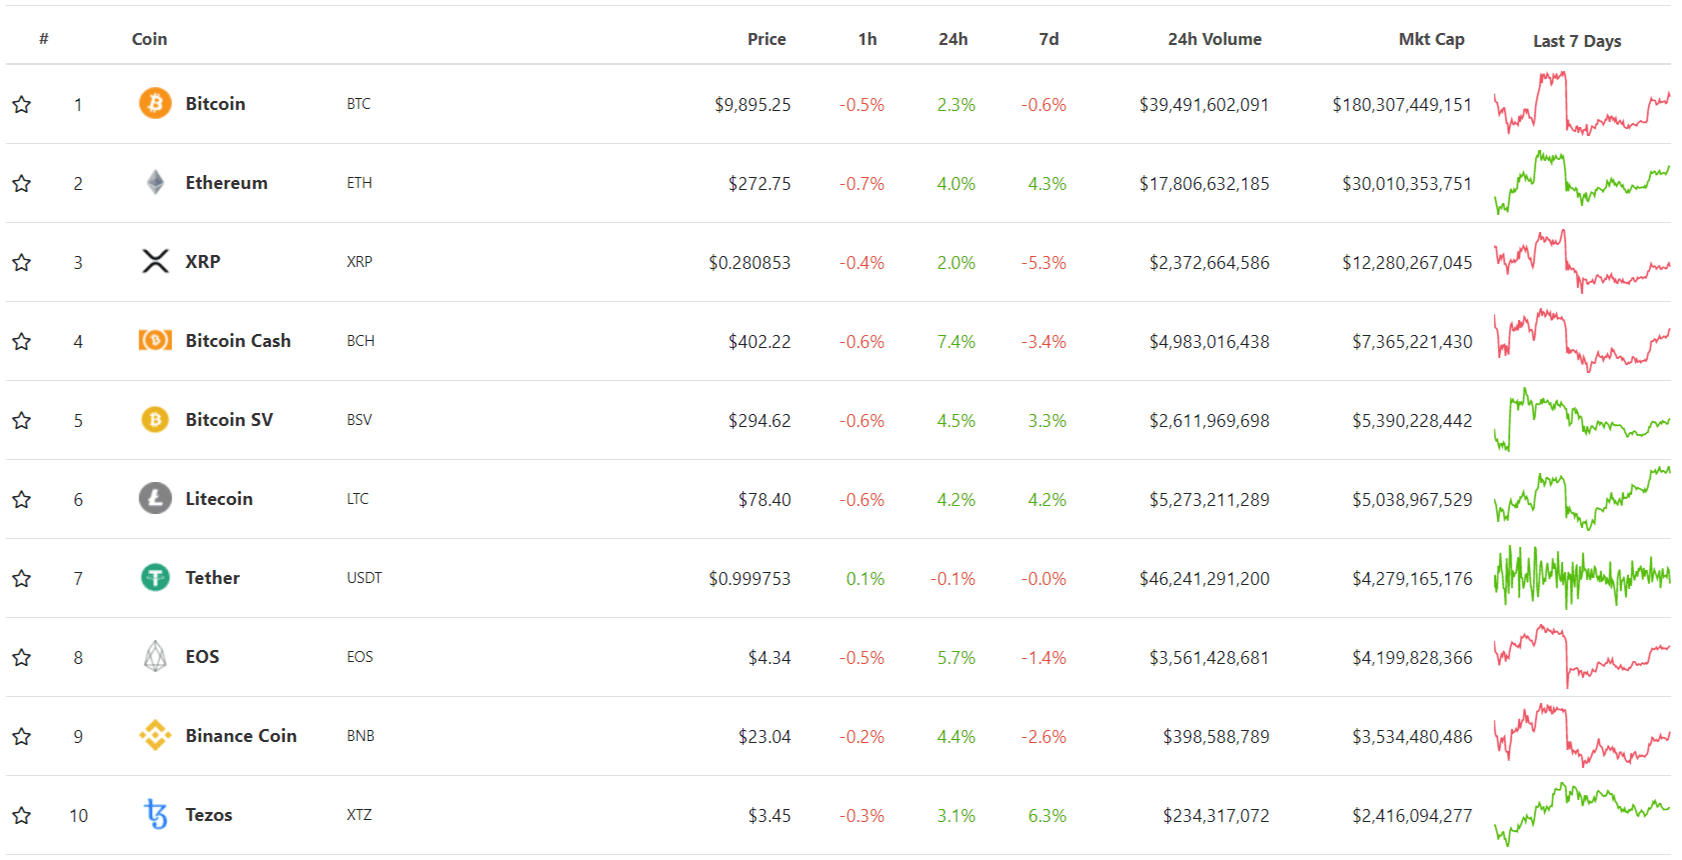Click Tether 24h volume $46,241,291,200
1682x860 pixels.
[x=1204, y=578]
